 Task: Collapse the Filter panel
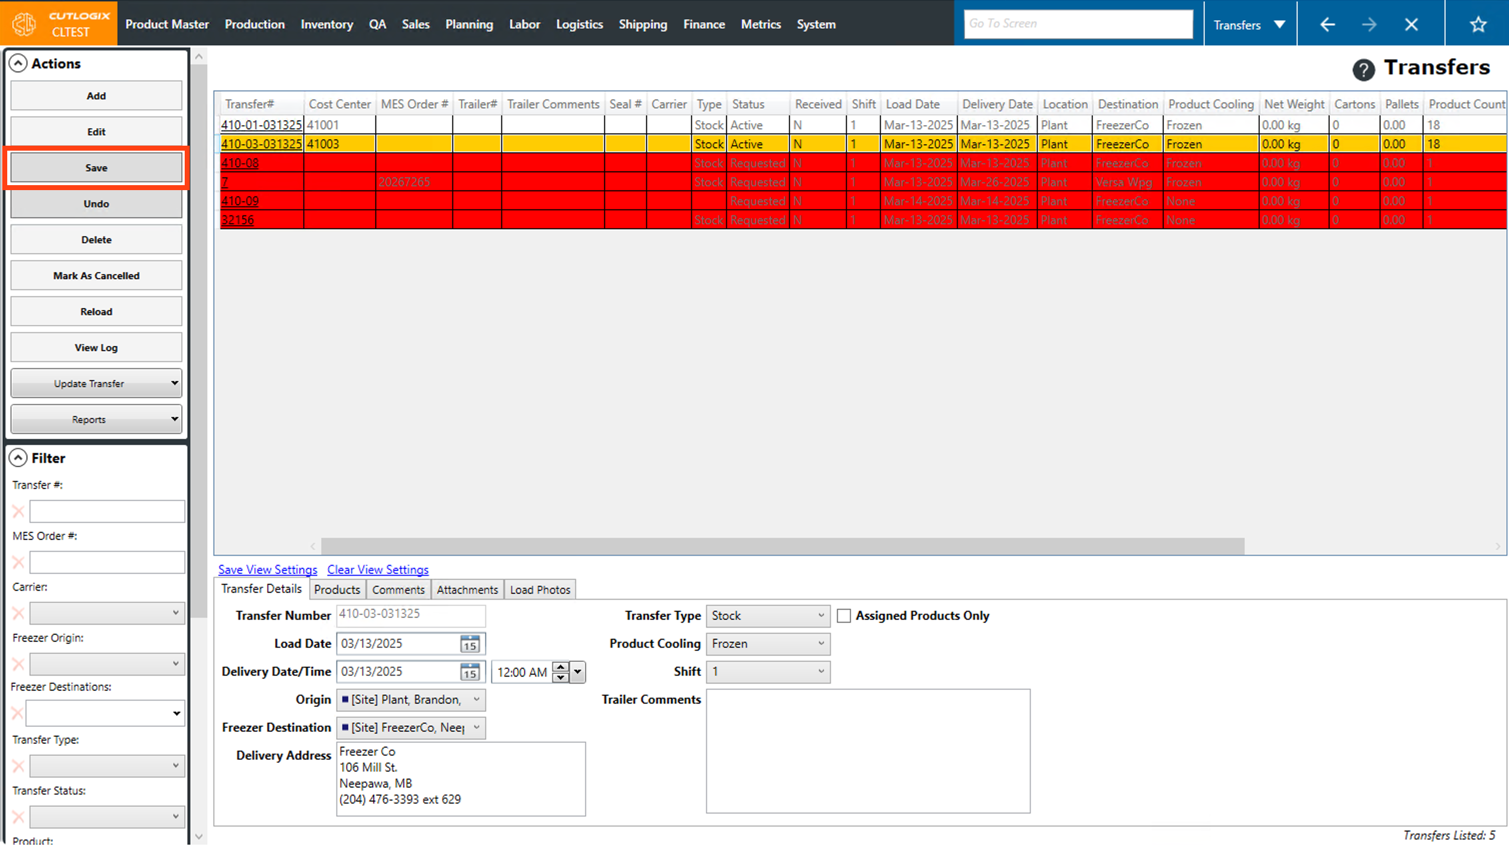point(18,458)
